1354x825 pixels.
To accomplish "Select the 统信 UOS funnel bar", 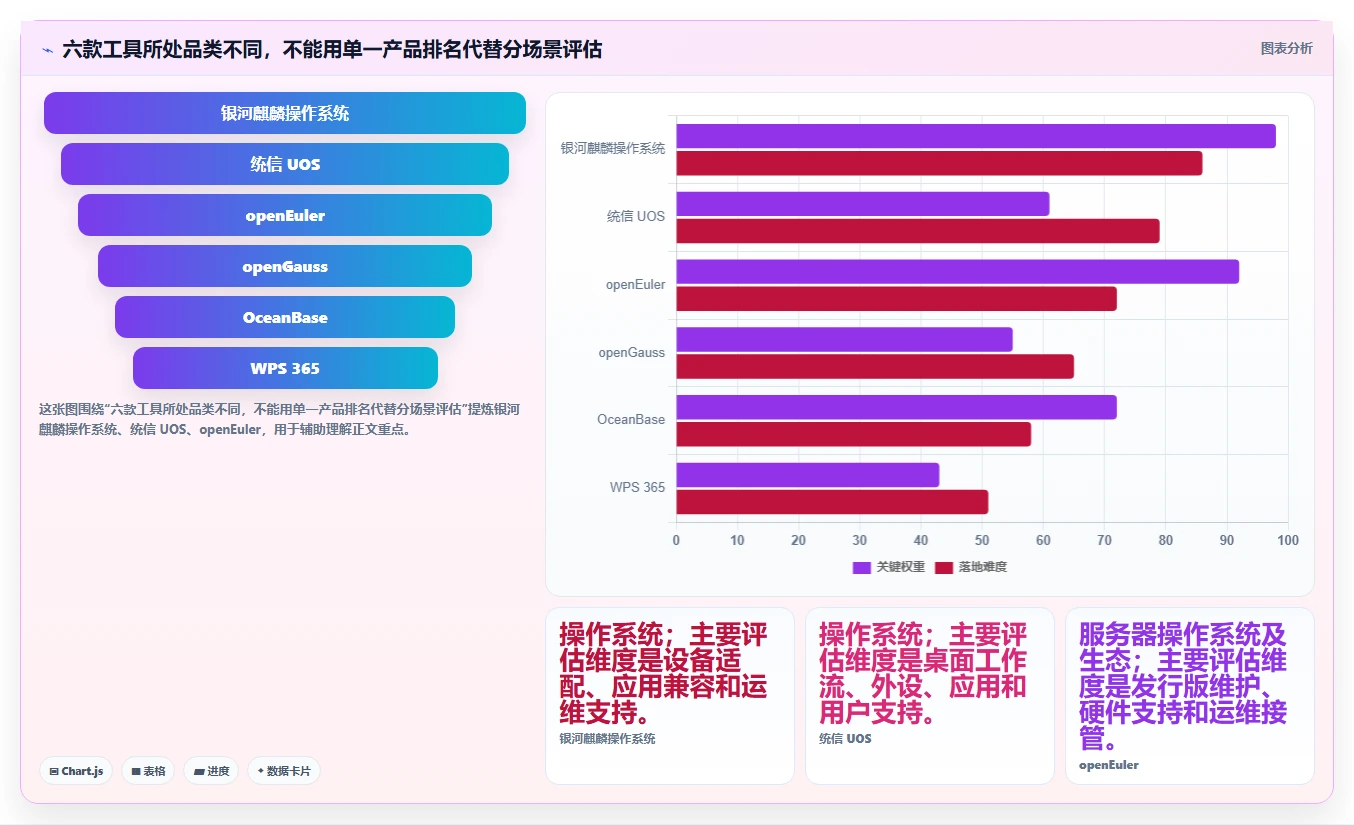I will (285, 164).
